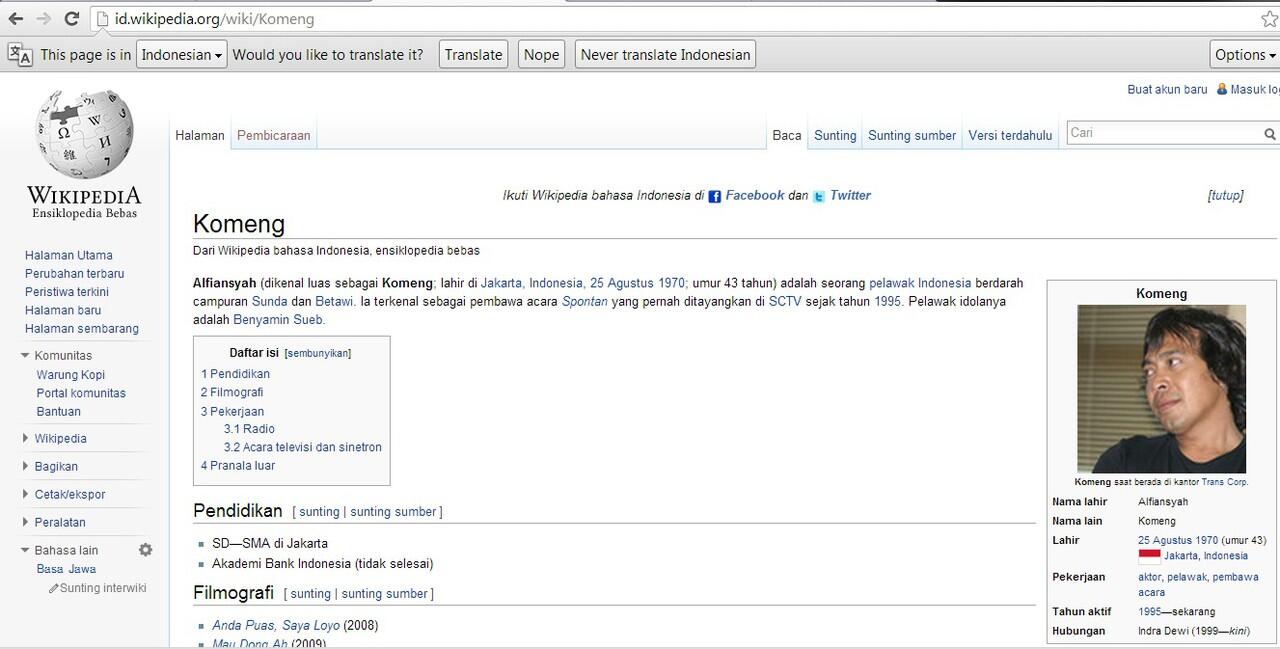Viewport: 1280px width, 649px height.
Task: Close the banner using tutup link
Action: 1225,196
